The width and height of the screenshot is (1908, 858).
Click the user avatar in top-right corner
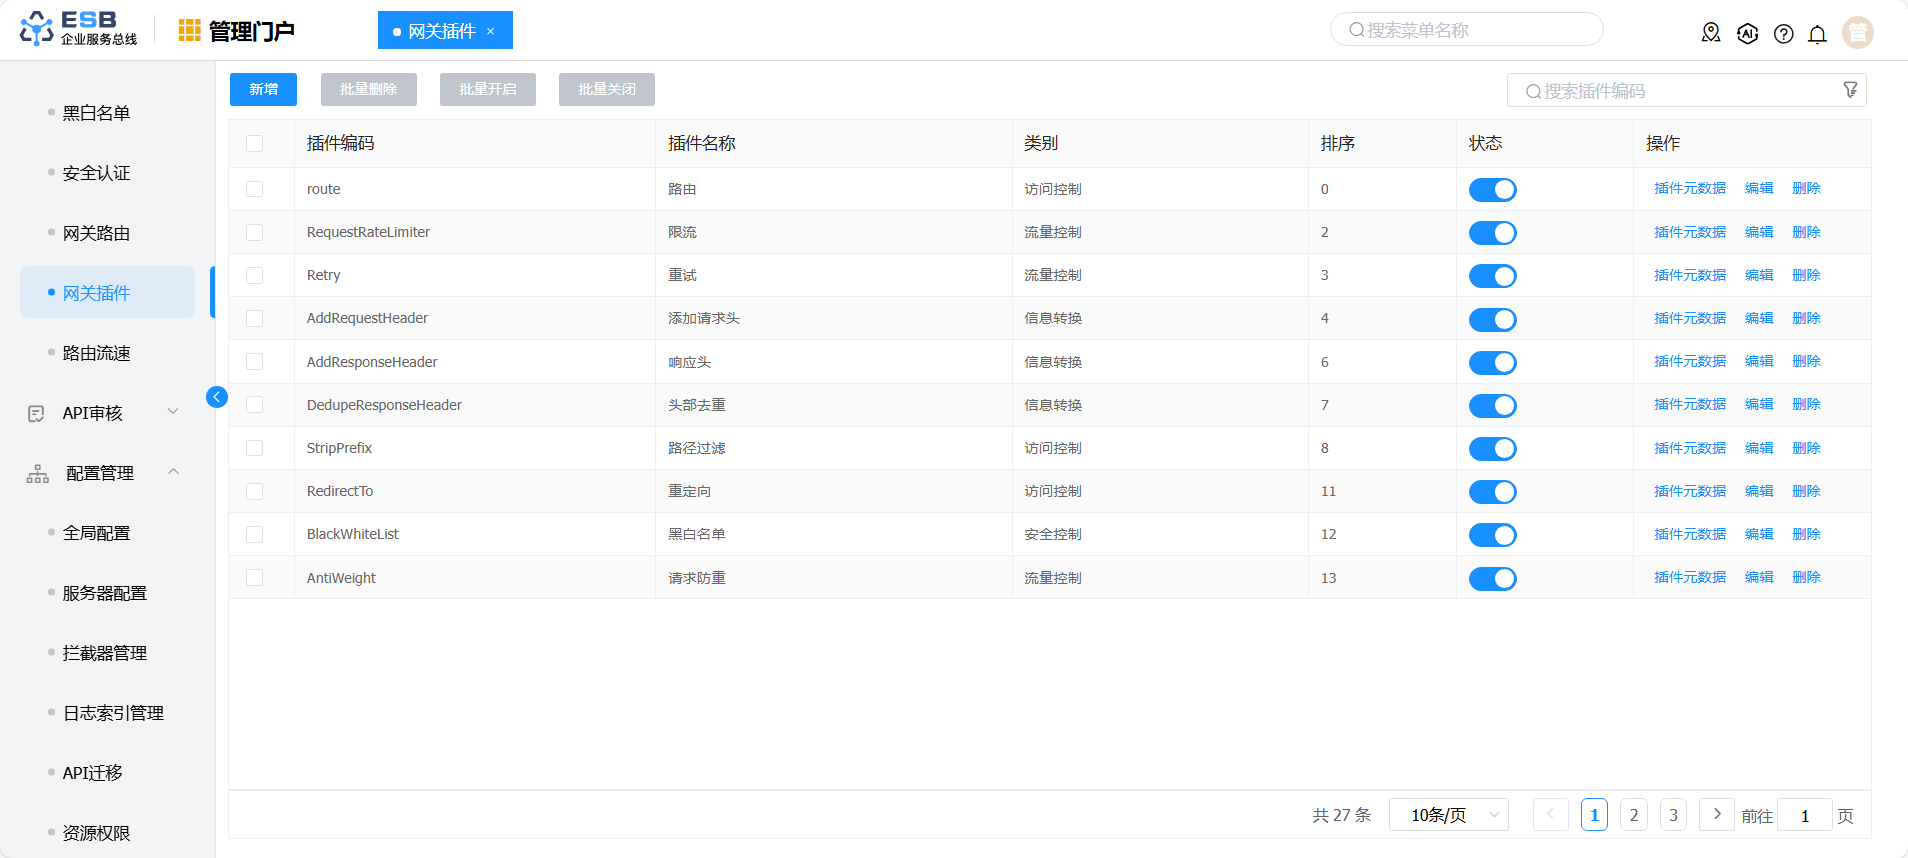(1857, 33)
